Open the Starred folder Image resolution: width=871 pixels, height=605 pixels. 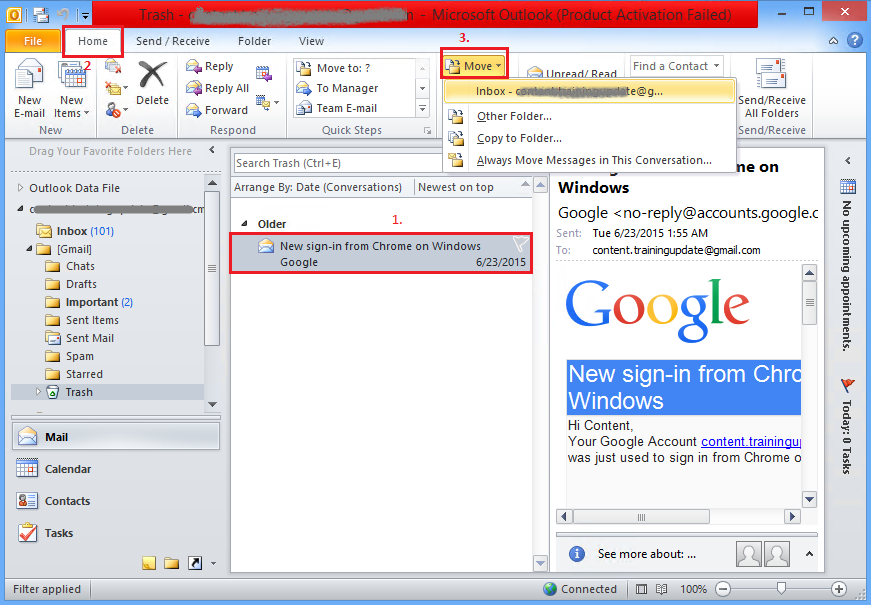(84, 374)
